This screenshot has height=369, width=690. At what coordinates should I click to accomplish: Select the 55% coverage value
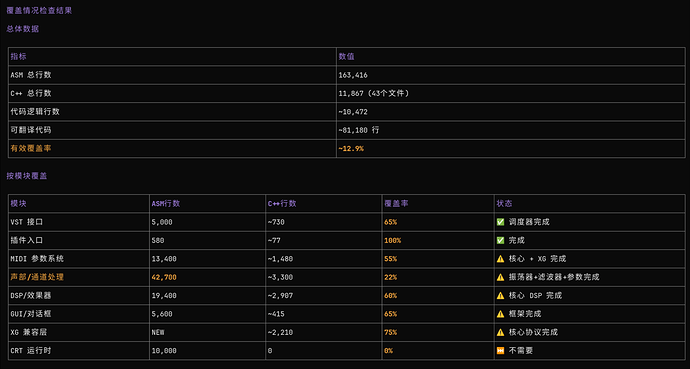[x=390, y=259]
